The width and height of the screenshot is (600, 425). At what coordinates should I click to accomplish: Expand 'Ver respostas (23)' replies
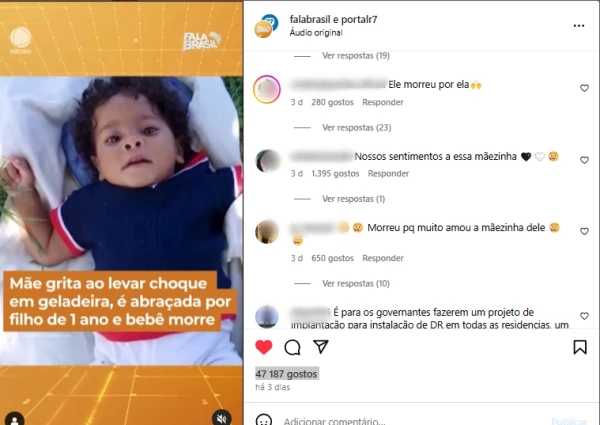point(357,127)
